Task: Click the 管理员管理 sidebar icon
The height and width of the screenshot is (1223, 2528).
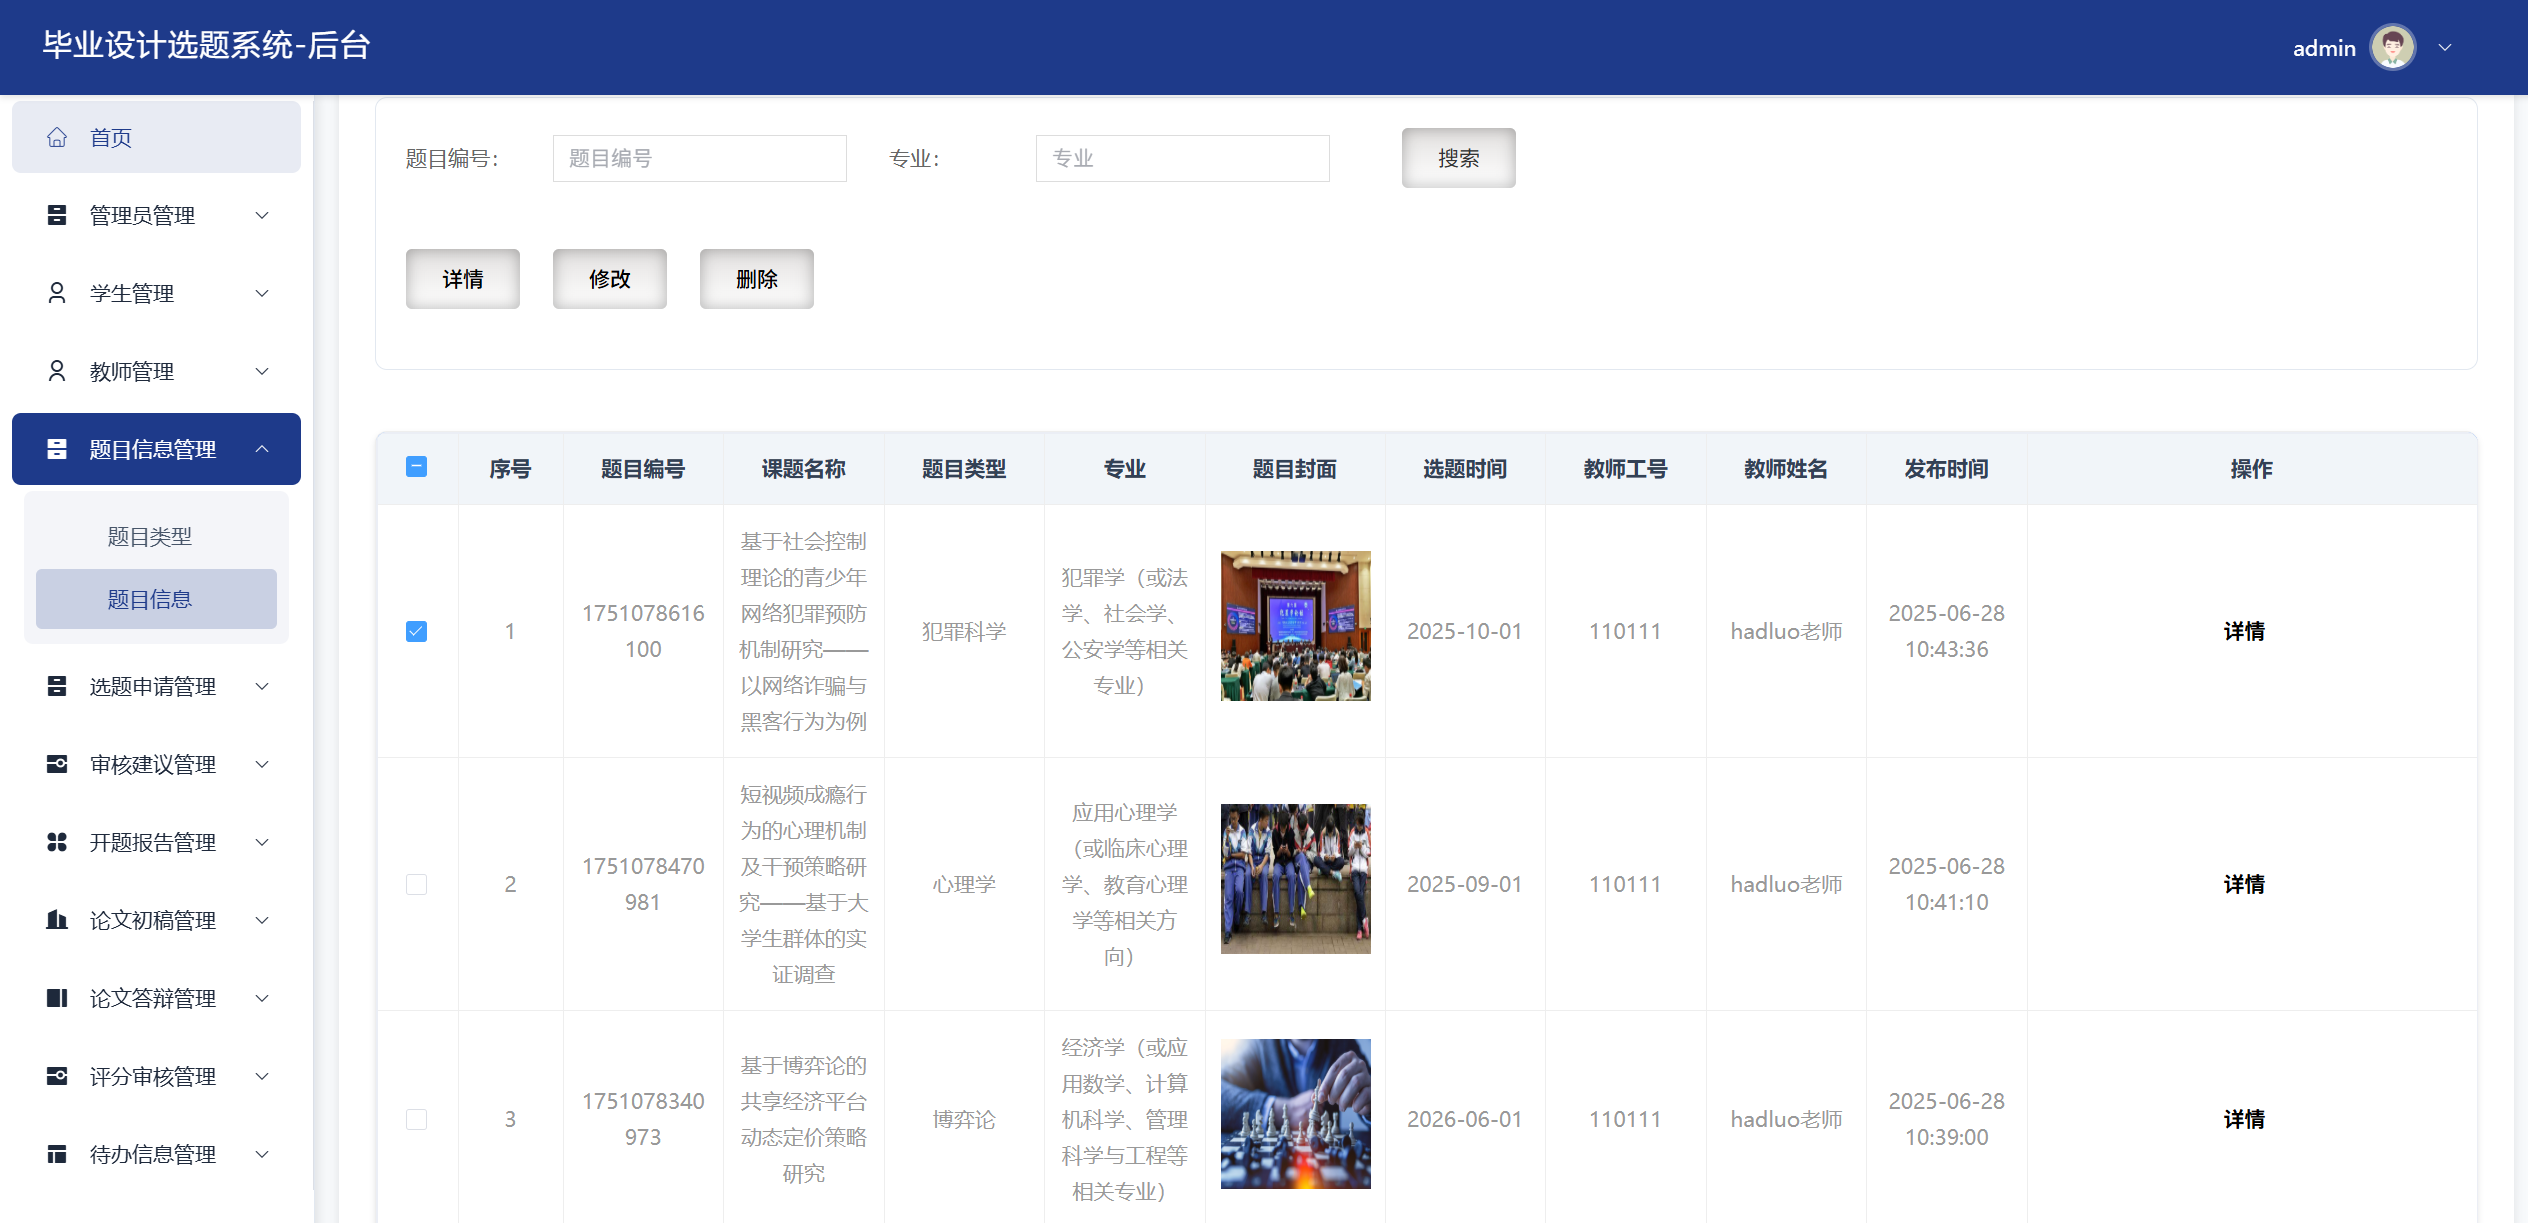Action: pyautogui.click(x=57, y=215)
